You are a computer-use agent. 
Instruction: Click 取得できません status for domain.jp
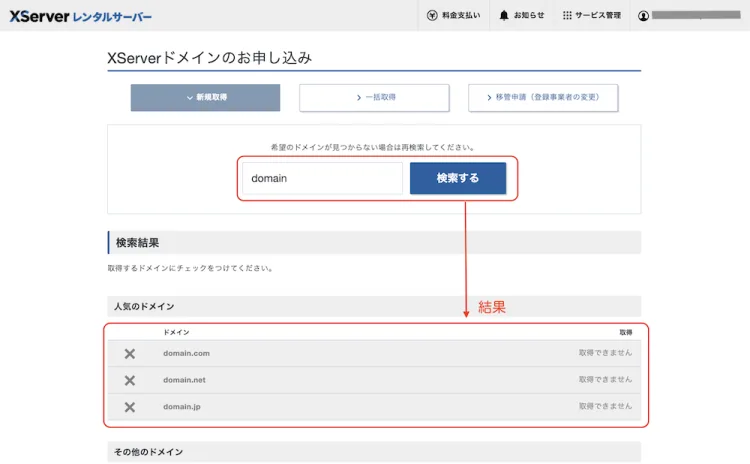coord(605,407)
